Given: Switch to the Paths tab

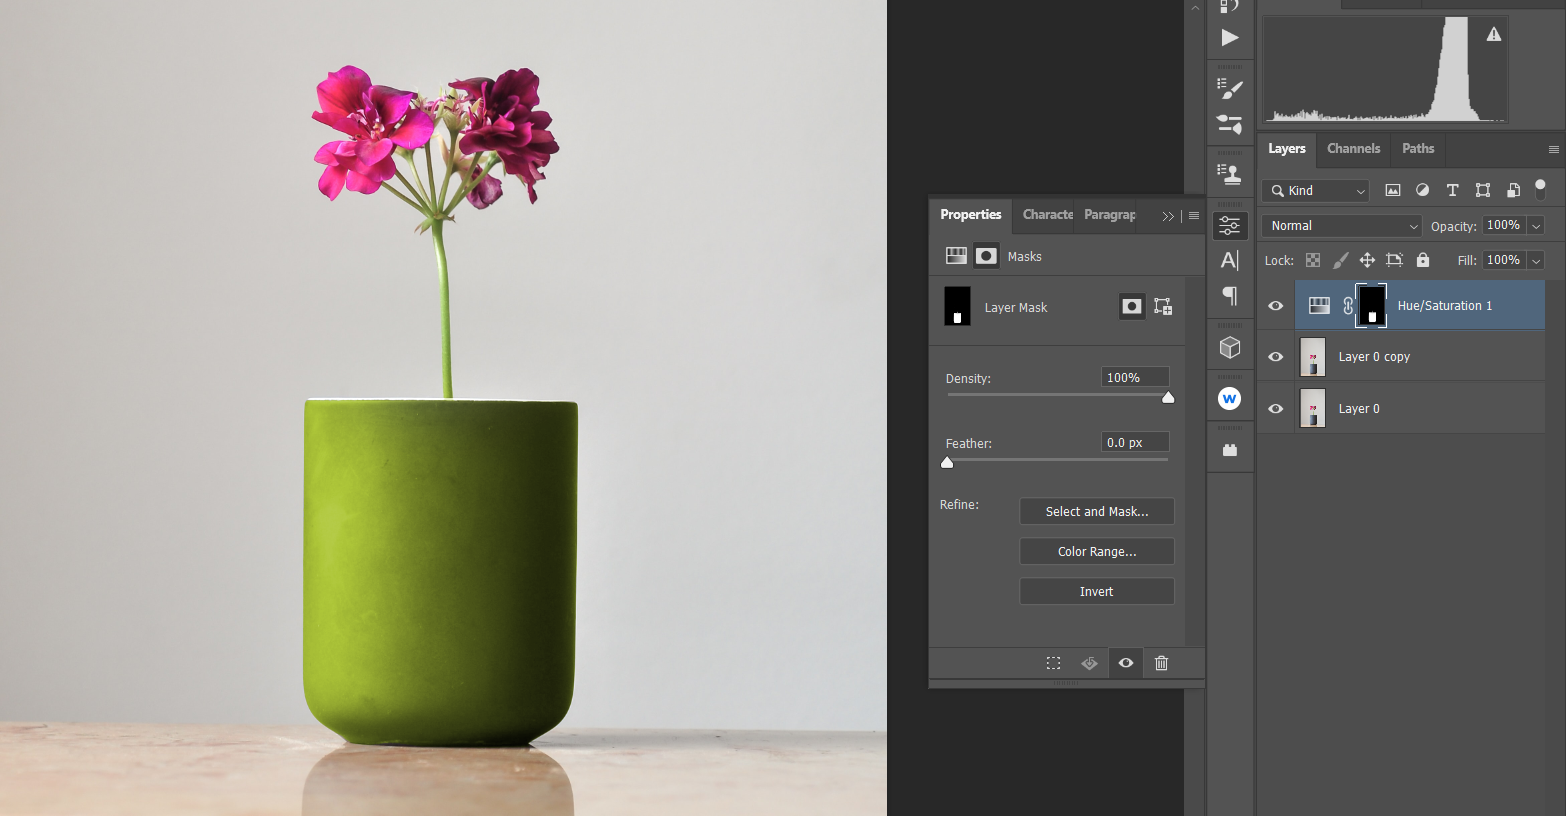Looking at the screenshot, I should (1418, 149).
